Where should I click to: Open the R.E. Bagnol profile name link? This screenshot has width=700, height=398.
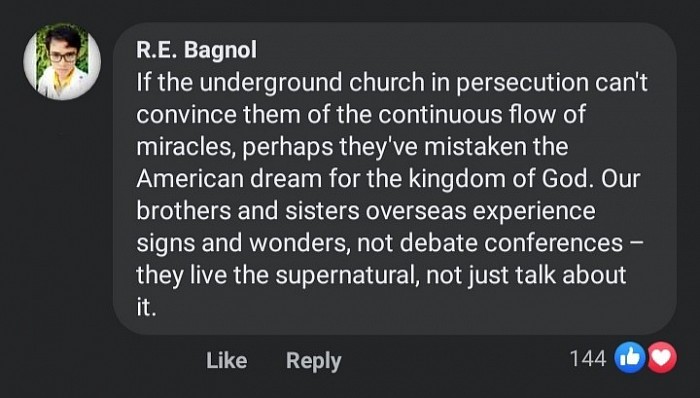(196, 50)
